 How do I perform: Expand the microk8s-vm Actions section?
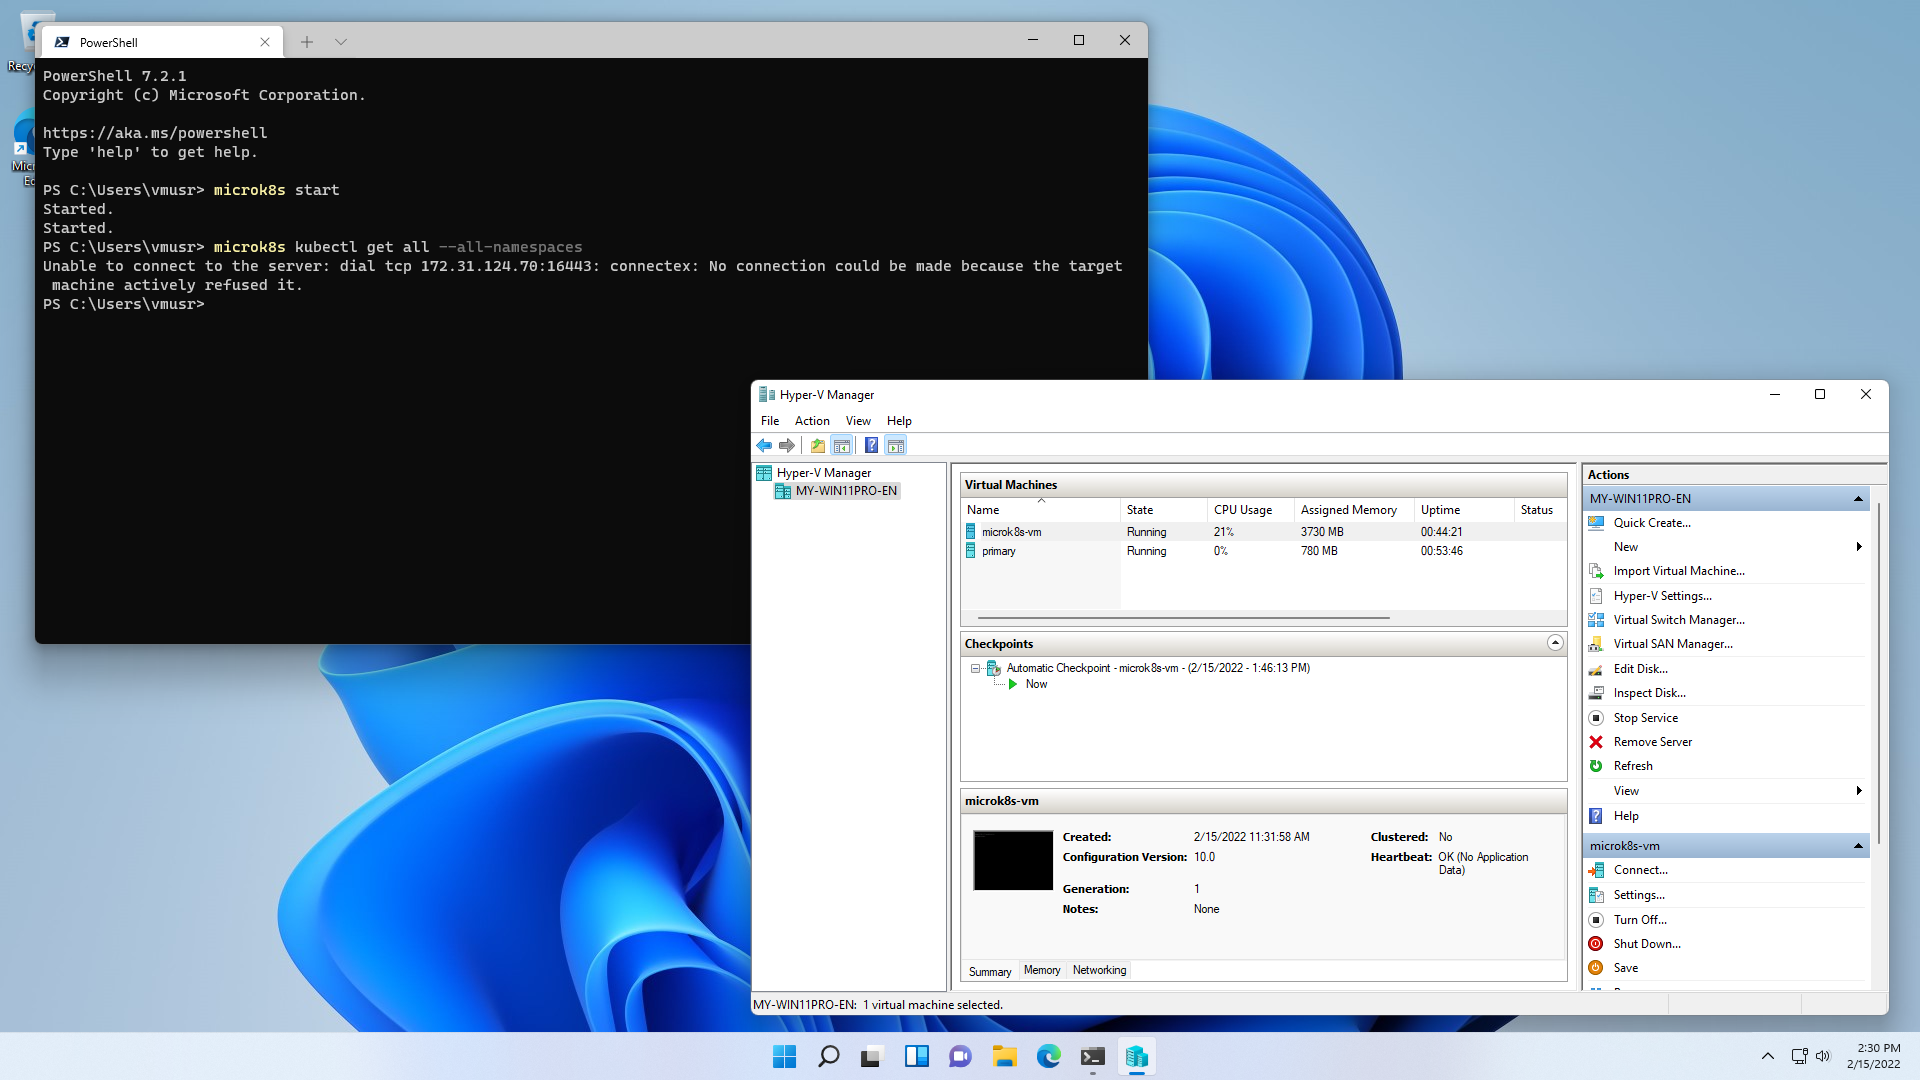pyautogui.click(x=1857, y=844)
